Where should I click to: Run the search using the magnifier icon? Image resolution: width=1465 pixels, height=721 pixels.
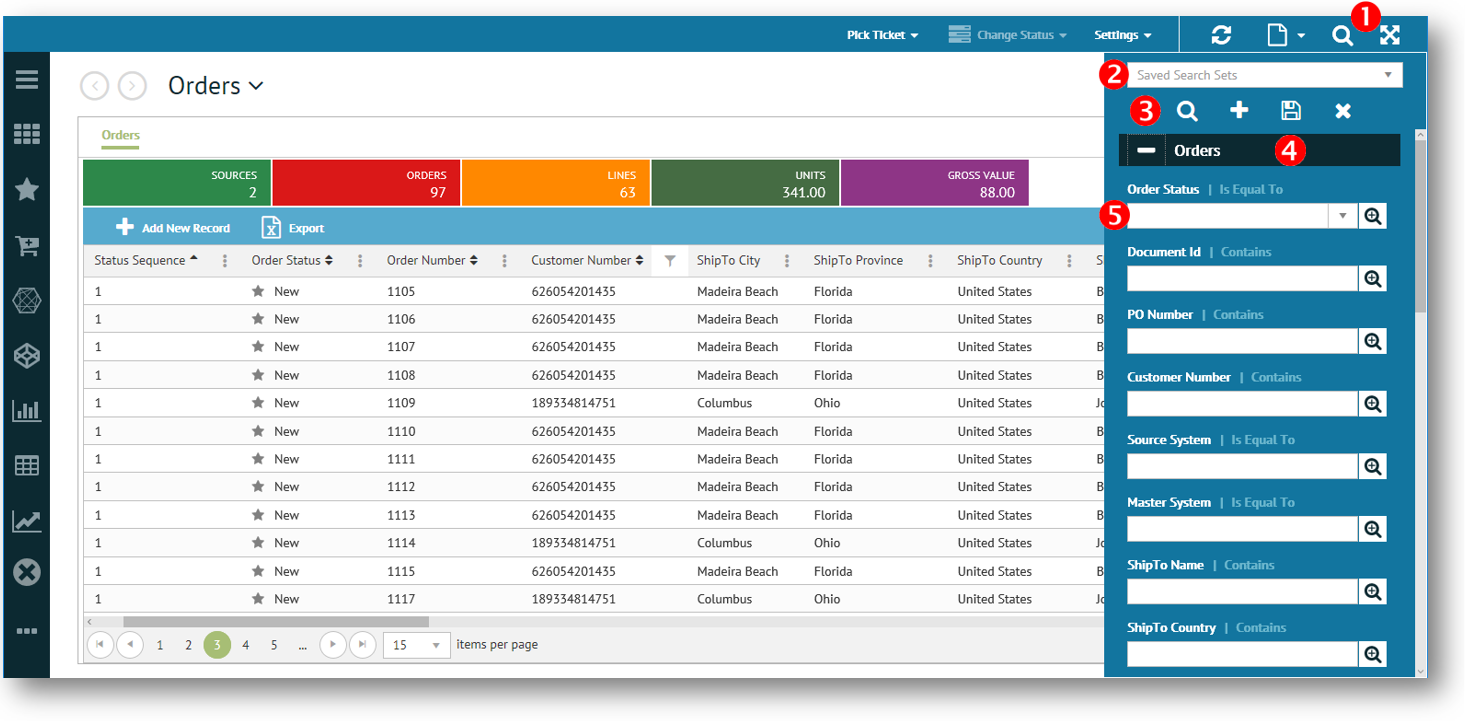point(1187,110)
